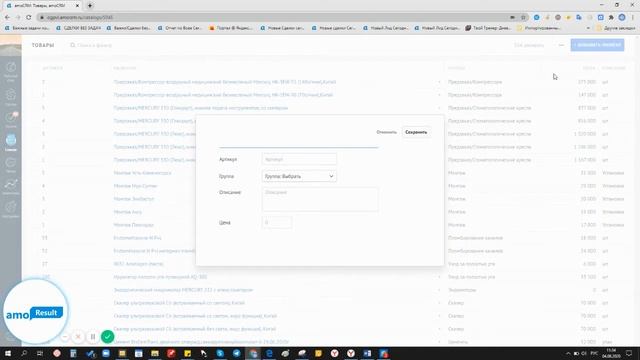Open Windows taskbar search

[24, 353]
